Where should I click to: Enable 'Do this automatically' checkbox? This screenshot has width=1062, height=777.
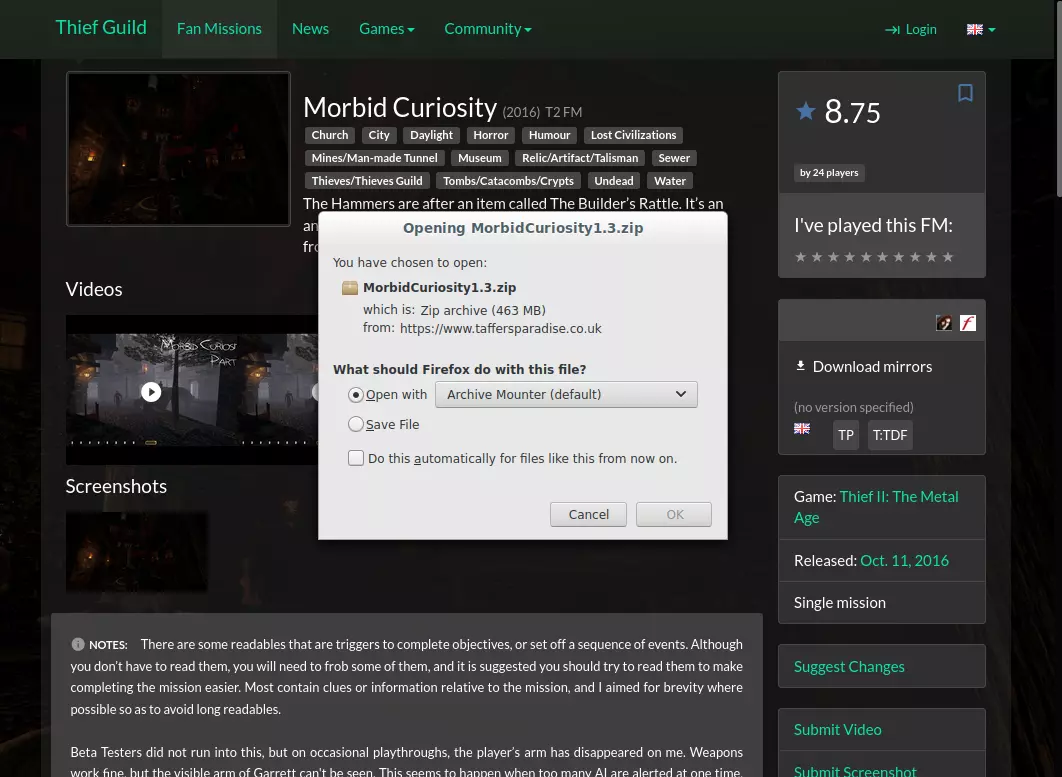356,458
